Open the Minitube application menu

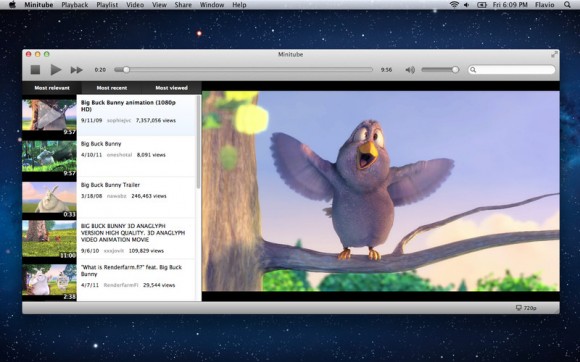(x=38, y=4)
